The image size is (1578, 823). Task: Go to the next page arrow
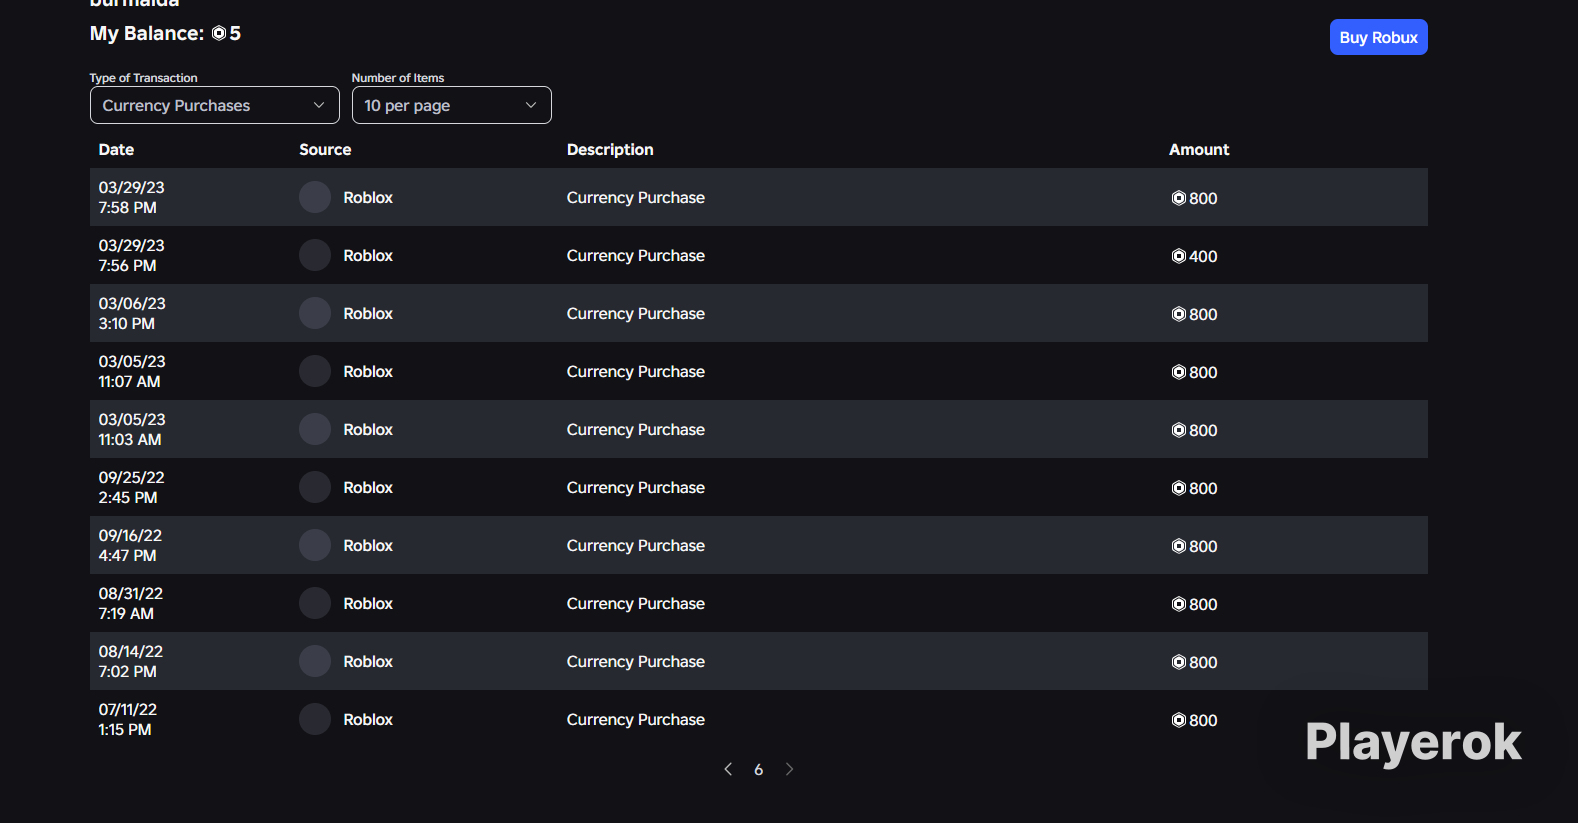pyautogui.click(x=789, y=769)
